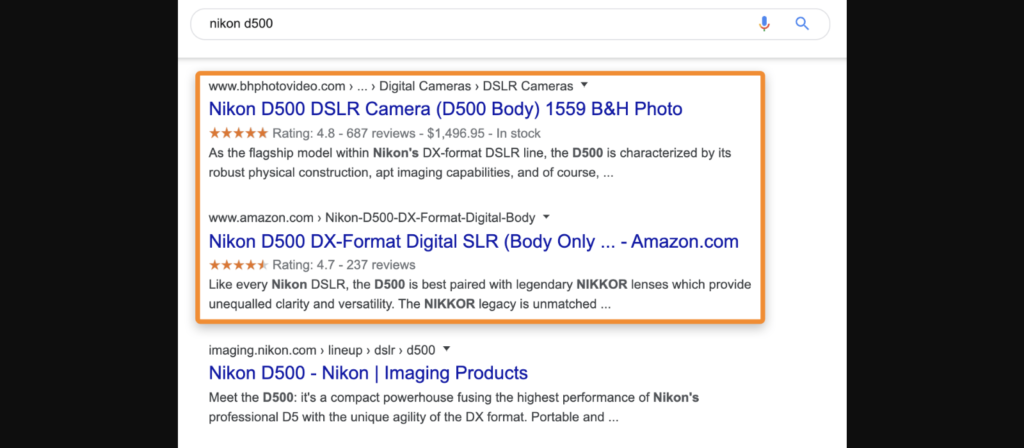This screenshot has height=448, width=1024.
Task: Focus the search box containing nikon d500
Action: (x=510, y=24)
